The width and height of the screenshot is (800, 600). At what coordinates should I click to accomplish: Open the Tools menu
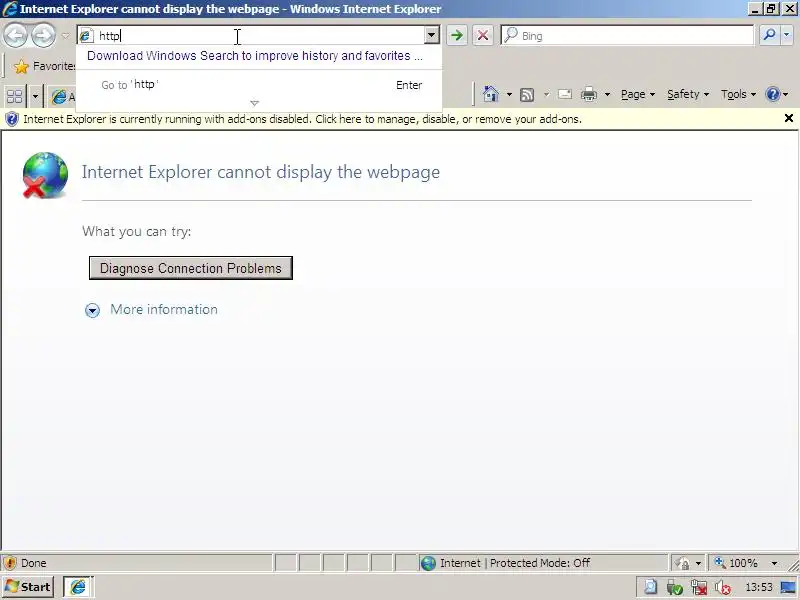click(x=738, y=94)
